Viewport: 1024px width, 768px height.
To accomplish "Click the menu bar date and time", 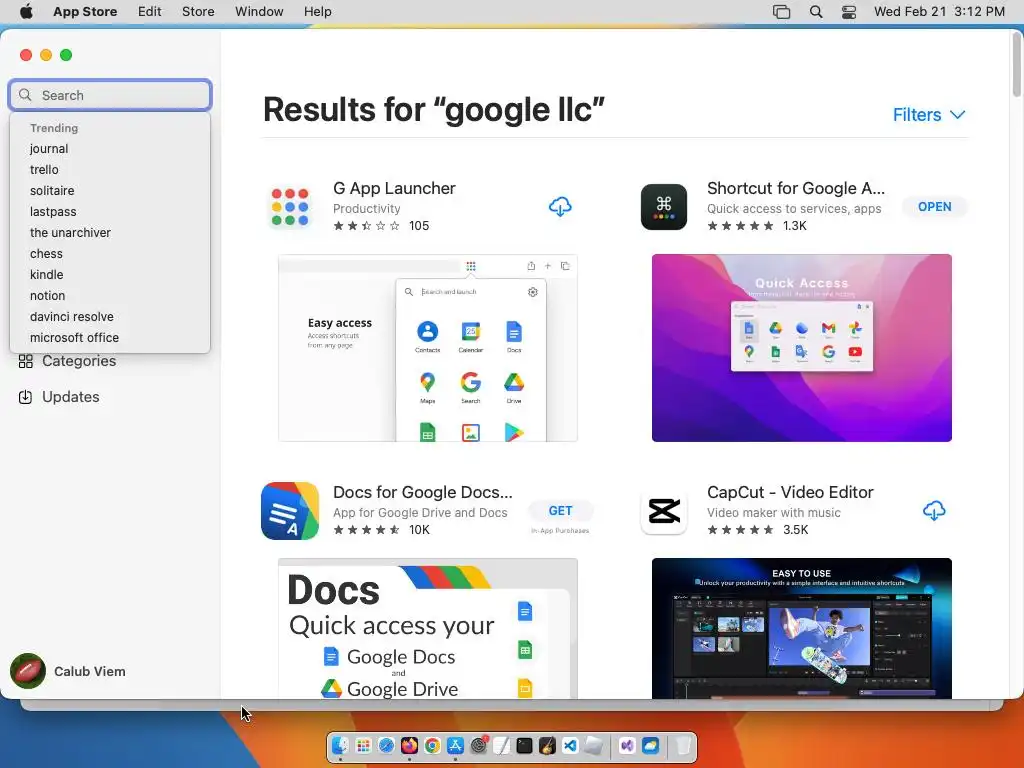I will click(x=939, y=12).
